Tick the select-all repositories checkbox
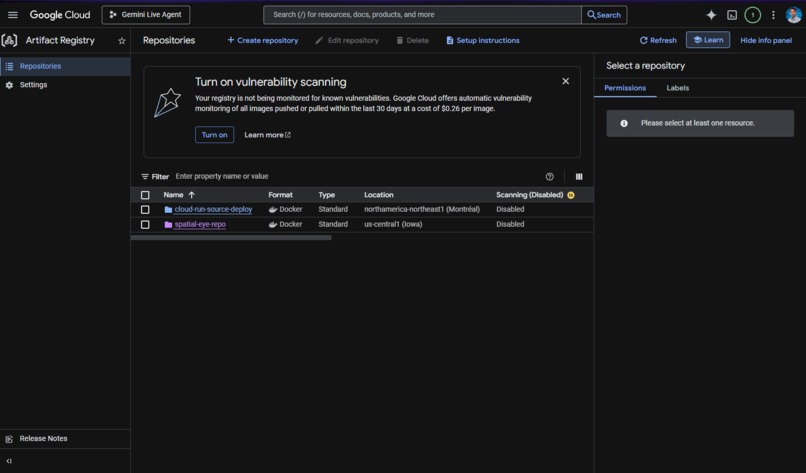Viewport: 806px width, 473px height. [145, 195]
